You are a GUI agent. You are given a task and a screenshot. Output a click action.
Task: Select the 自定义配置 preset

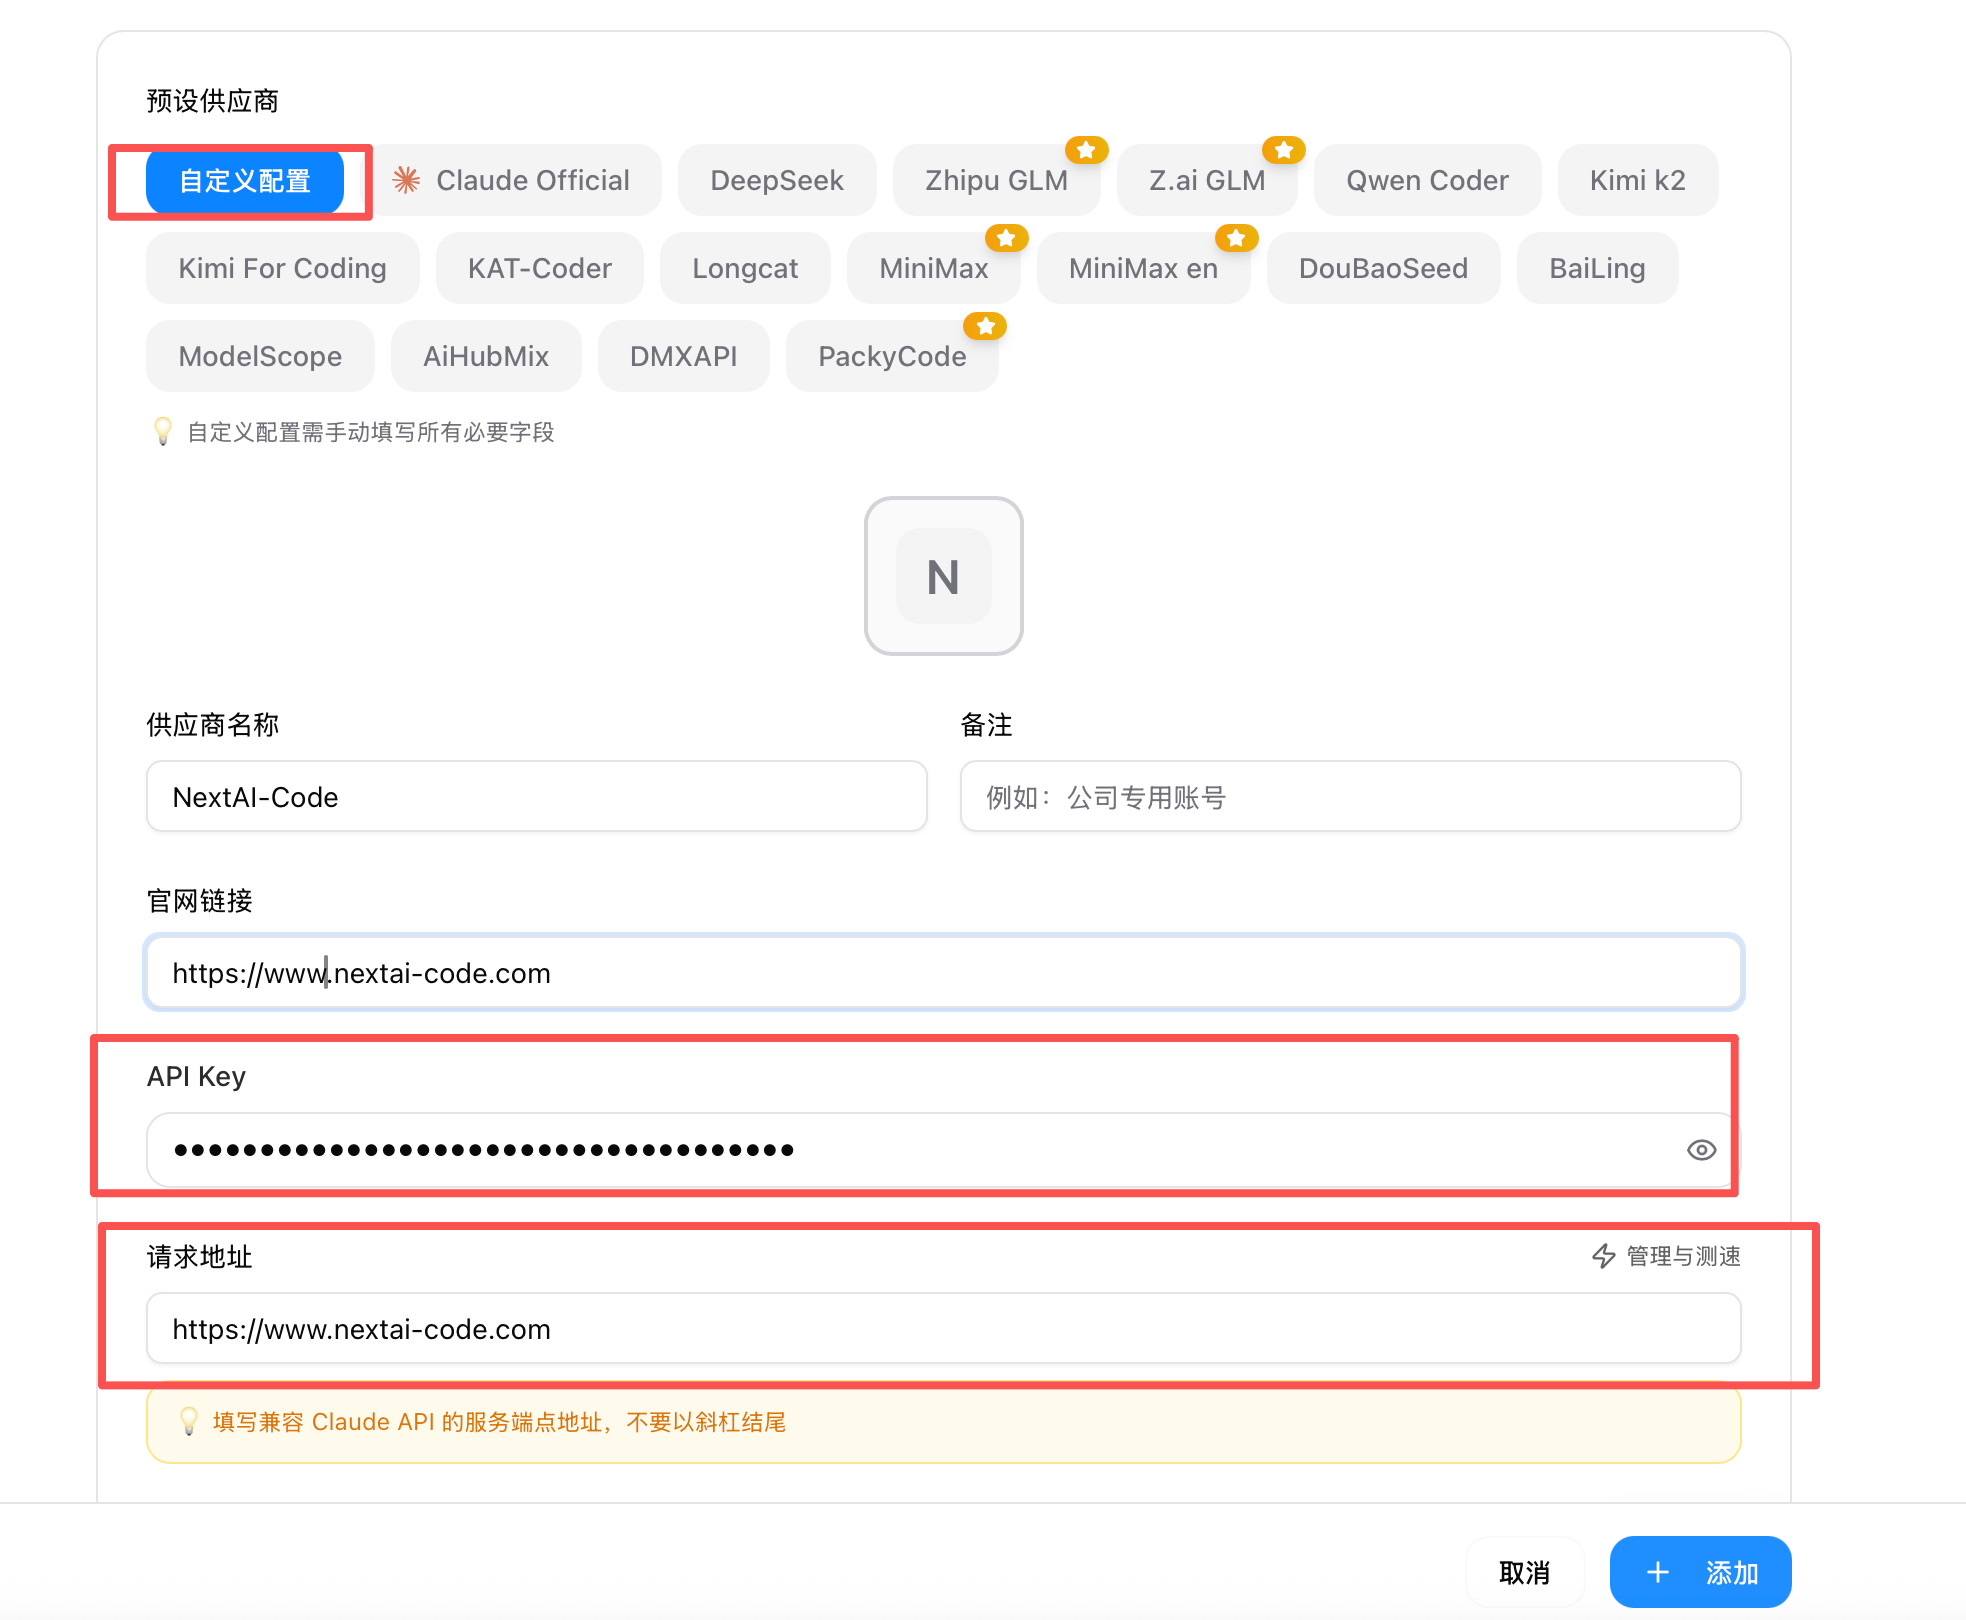(245, 181)
